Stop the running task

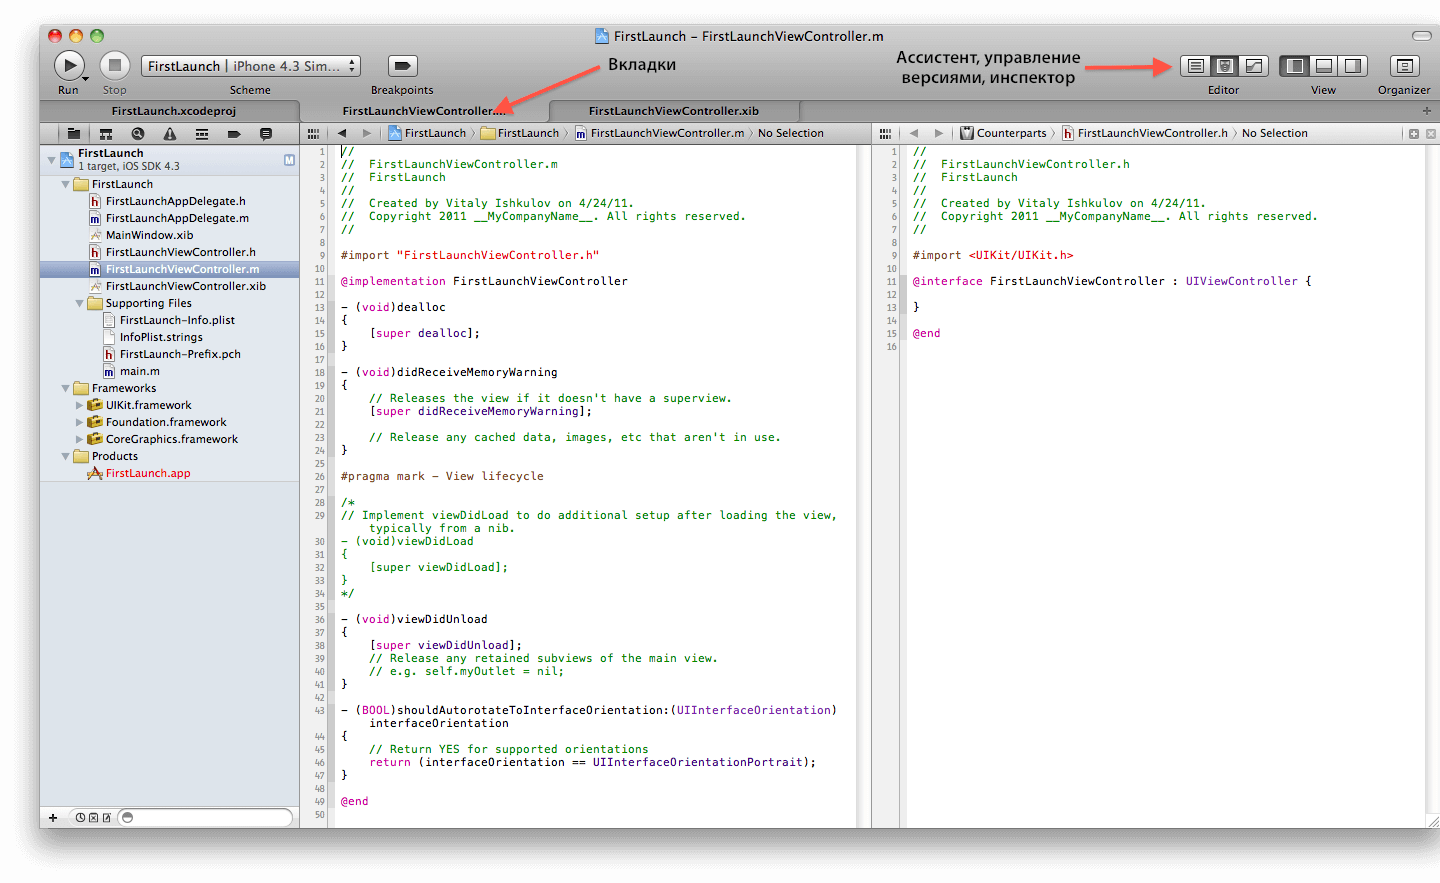coord(115,66)
